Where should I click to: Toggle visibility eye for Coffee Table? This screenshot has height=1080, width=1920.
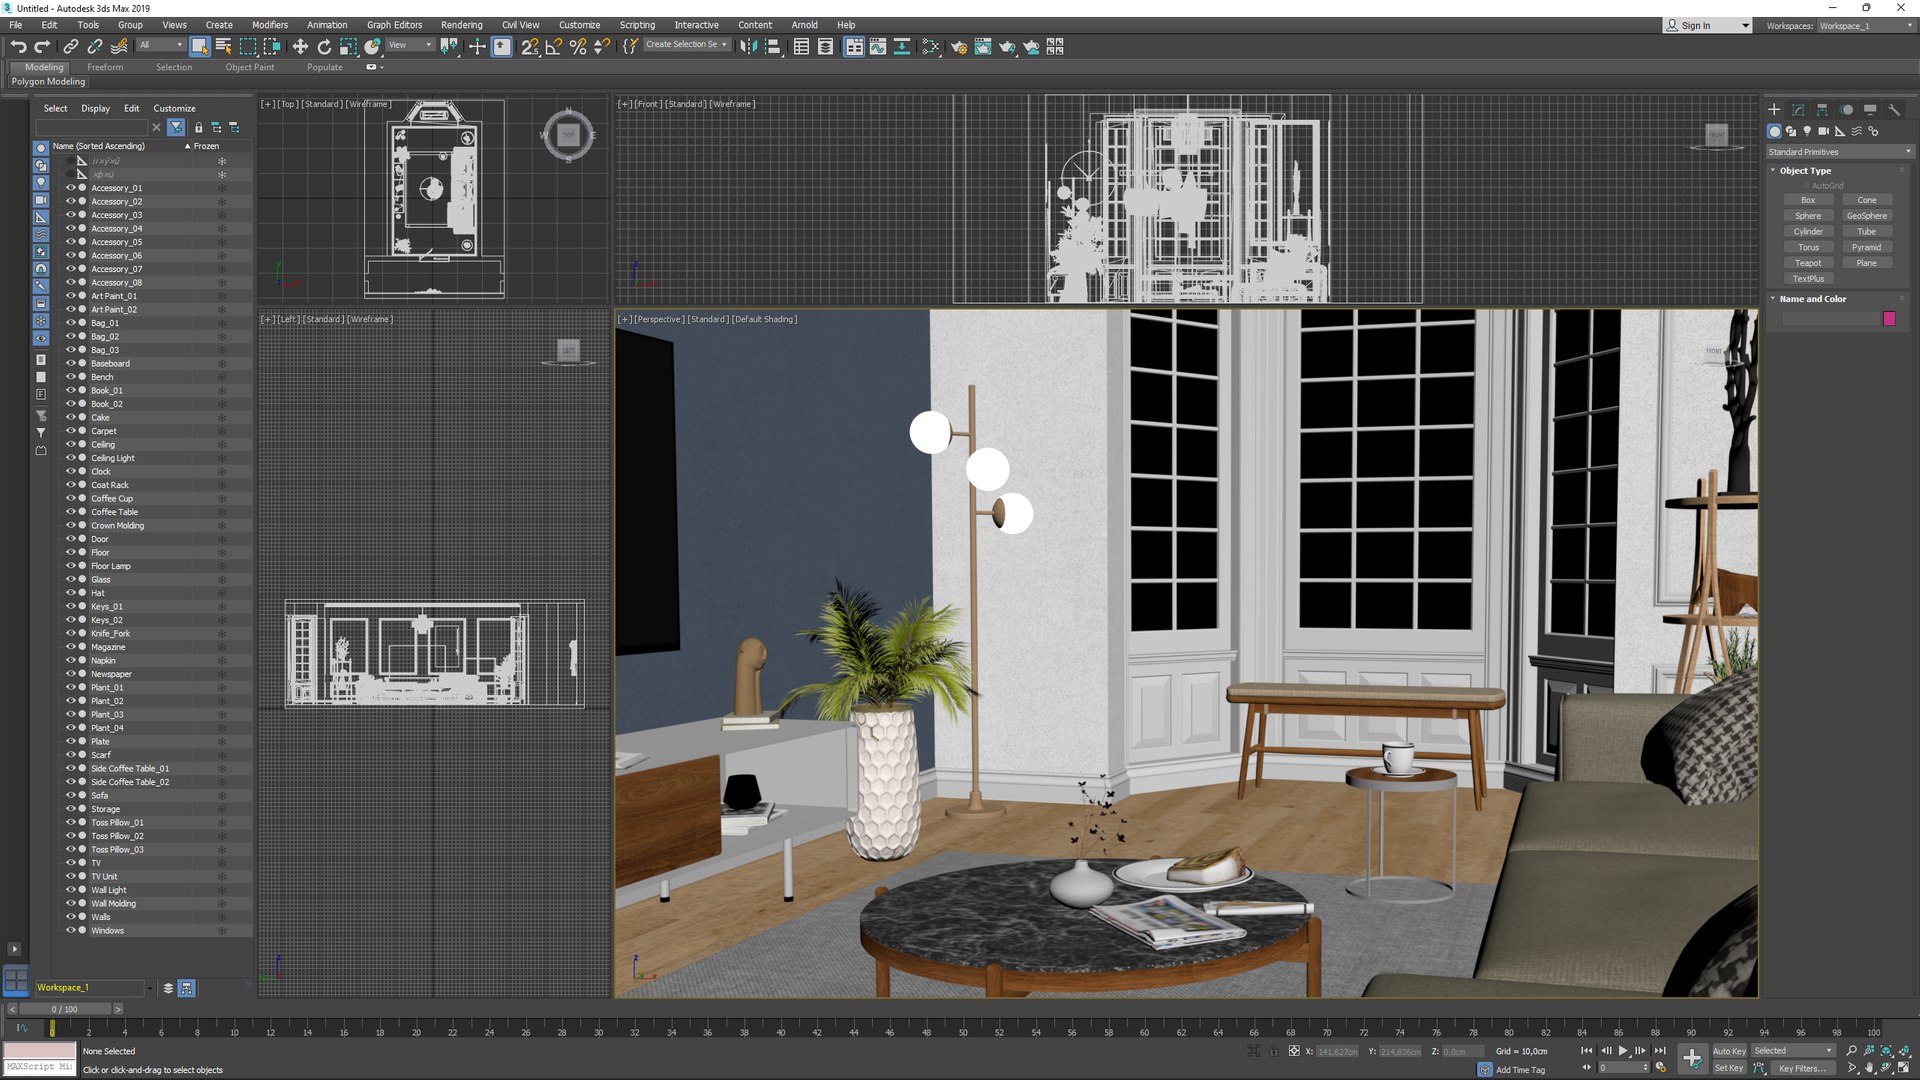[x=70, y=512]
